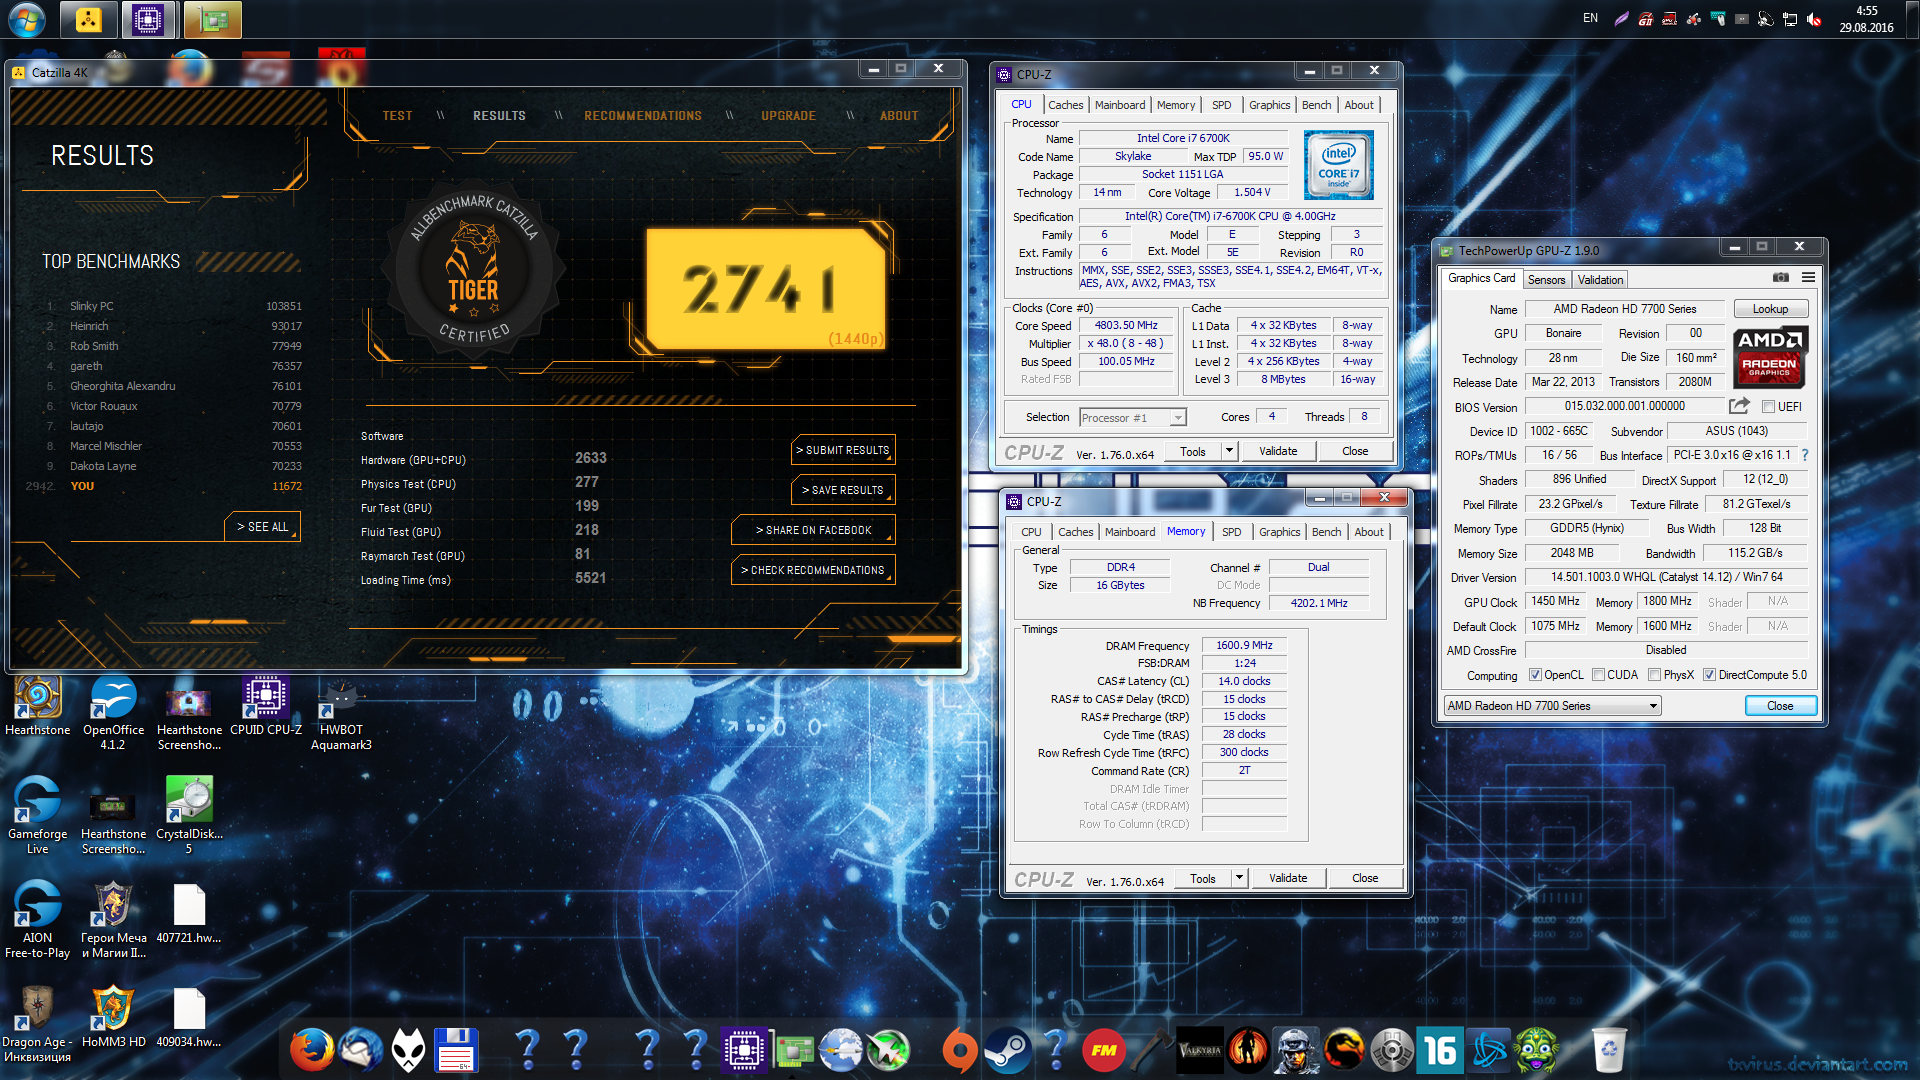Toggle the UEFI checkbox in GPU-Z

point(1768,406)
